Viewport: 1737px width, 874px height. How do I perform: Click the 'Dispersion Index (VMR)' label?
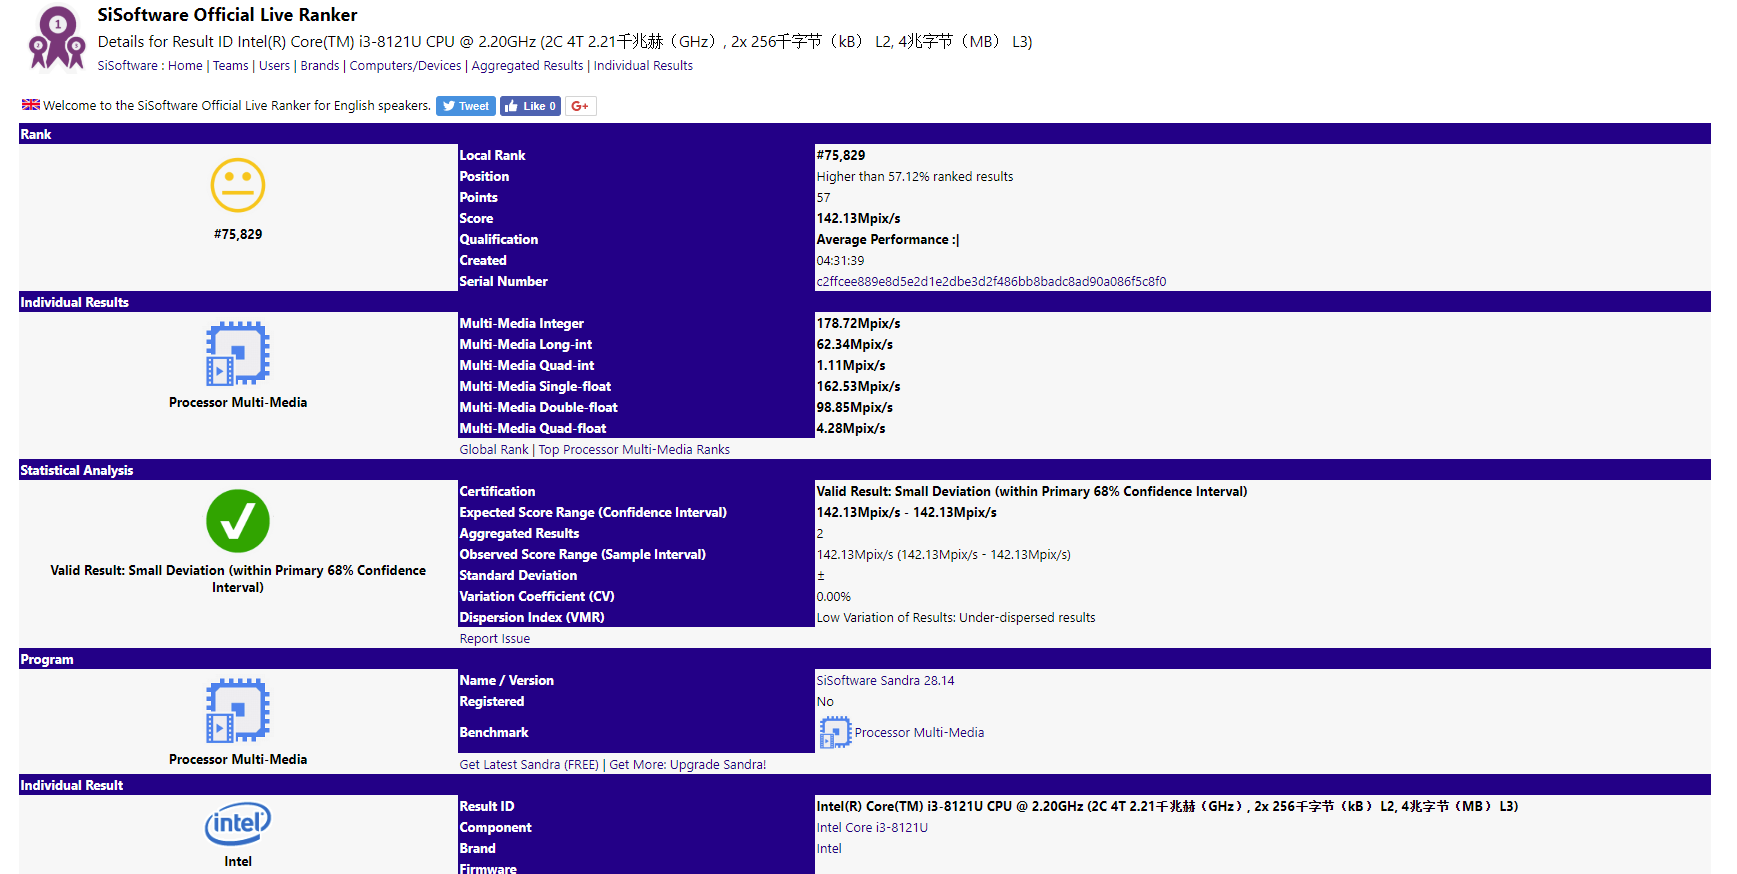(x=532, y=618)
